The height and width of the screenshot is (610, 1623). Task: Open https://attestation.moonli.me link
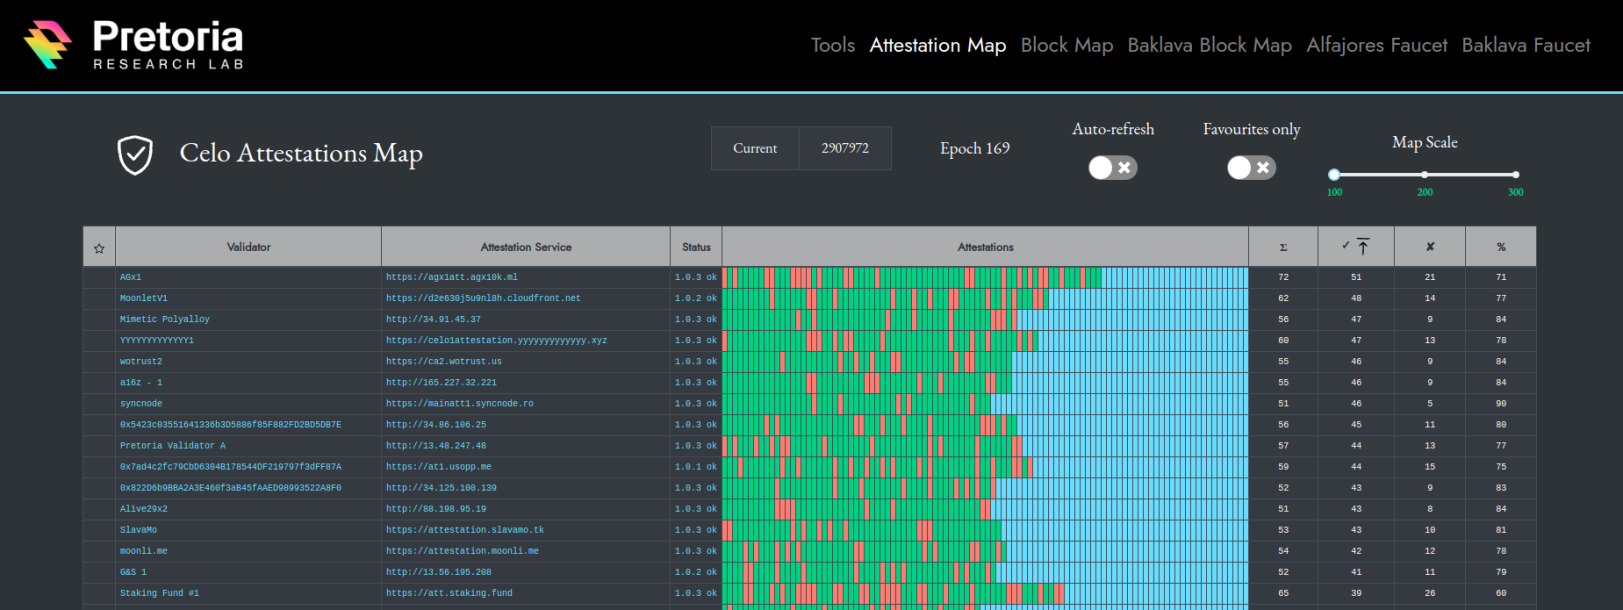(463, 551)
